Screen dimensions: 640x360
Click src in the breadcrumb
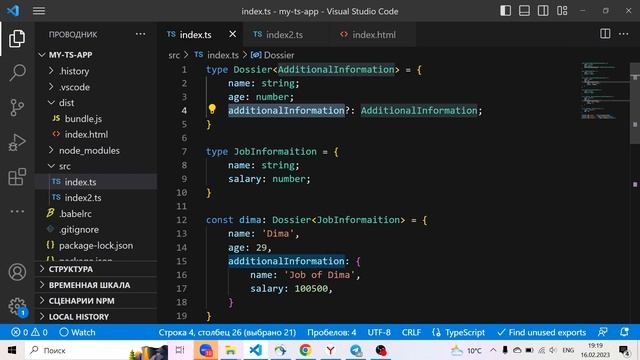coord(174,55)
